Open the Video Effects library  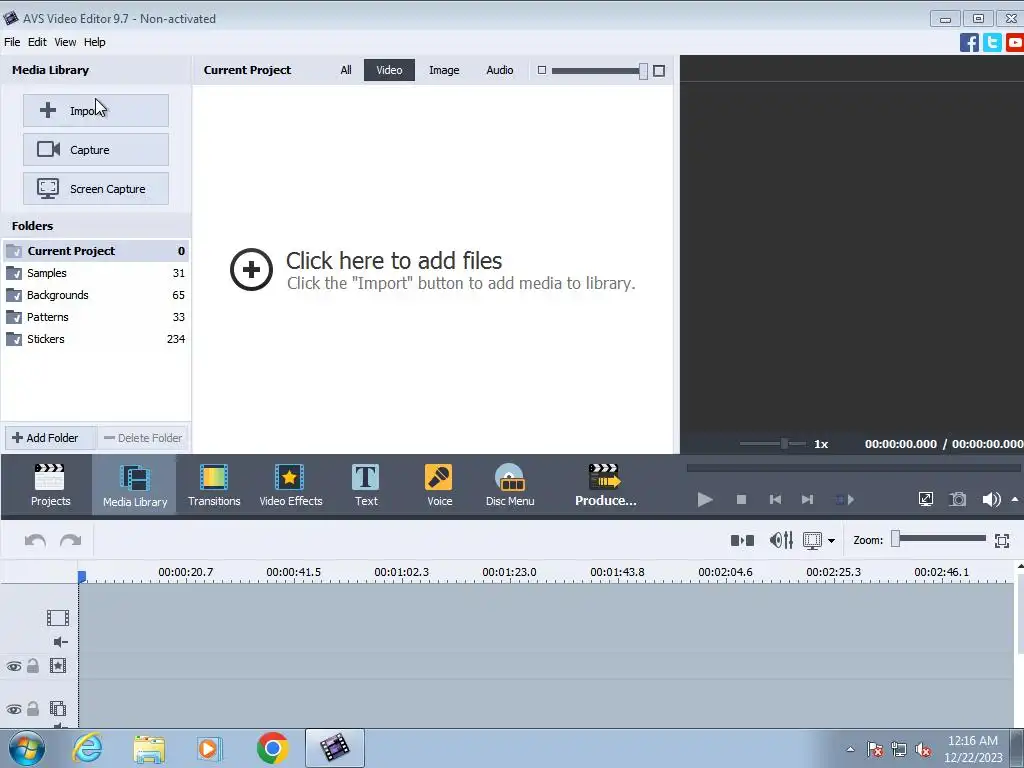[291, 485]
